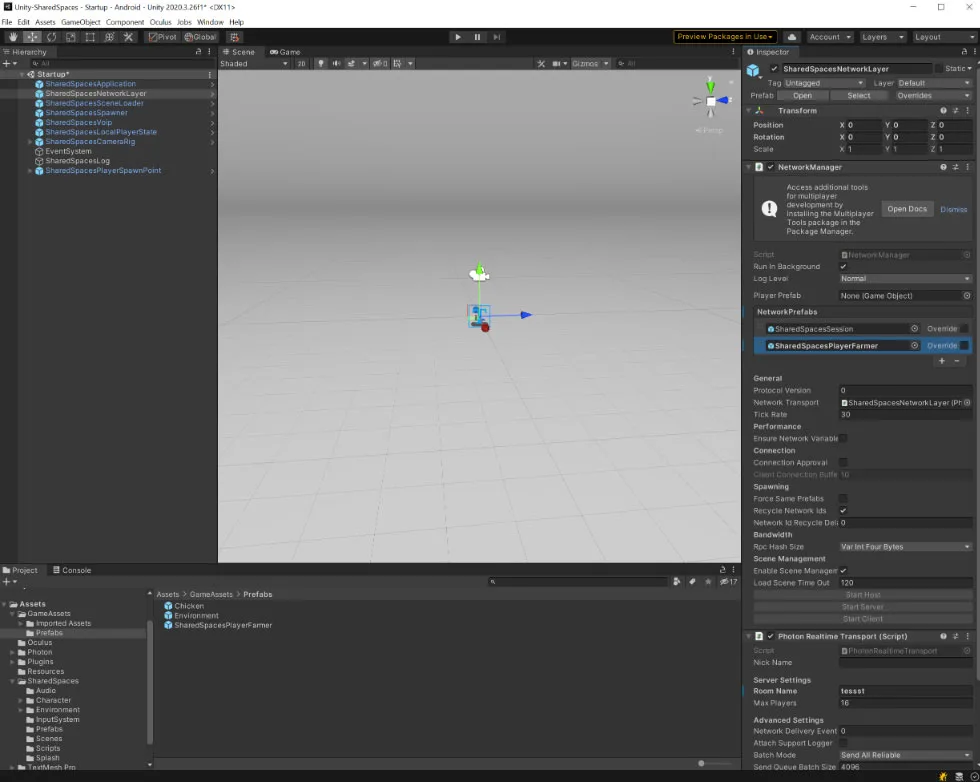Toggle Run In Background checkbox
The image size is (980, 782).
[843, 267]
